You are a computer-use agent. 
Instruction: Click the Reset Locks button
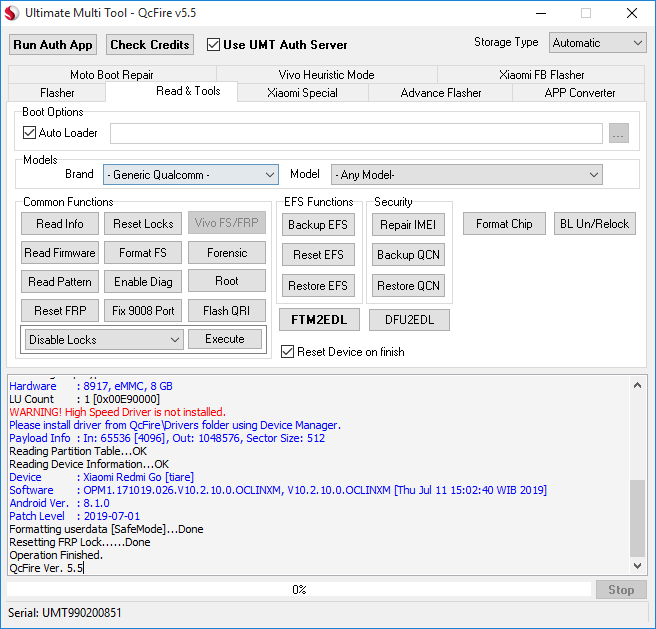[143, 223]
